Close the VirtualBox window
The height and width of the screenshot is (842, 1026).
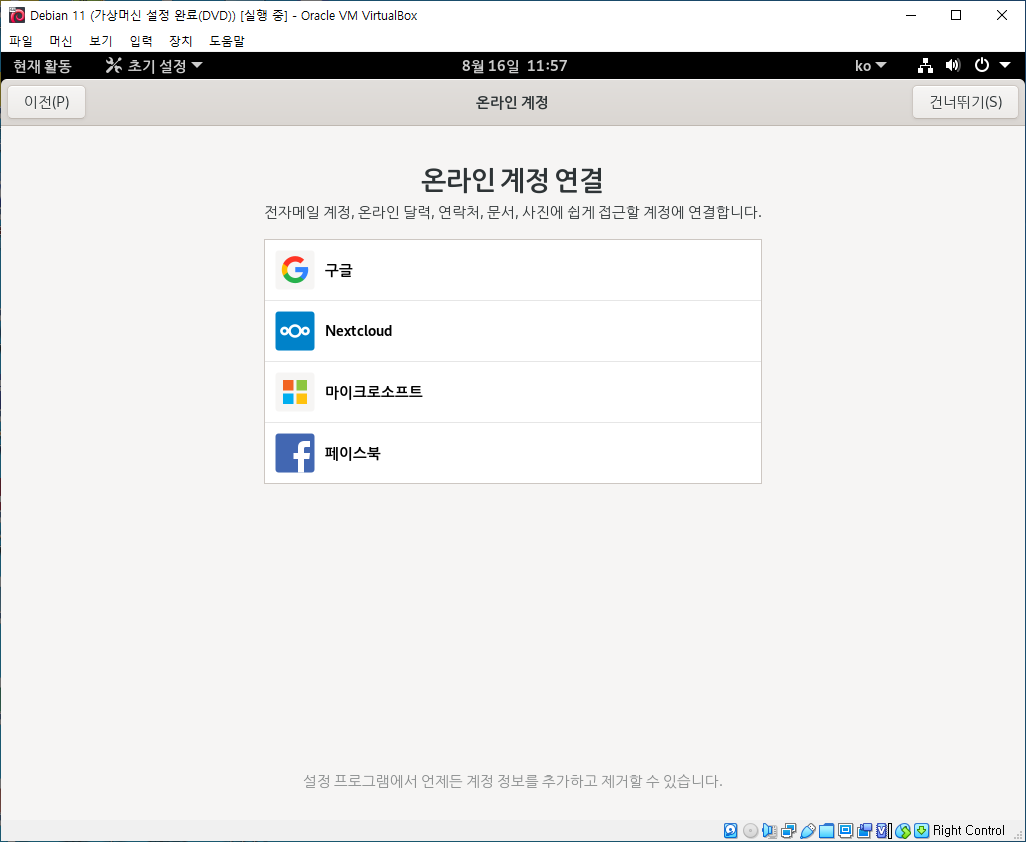click(x=1002, y=15)
